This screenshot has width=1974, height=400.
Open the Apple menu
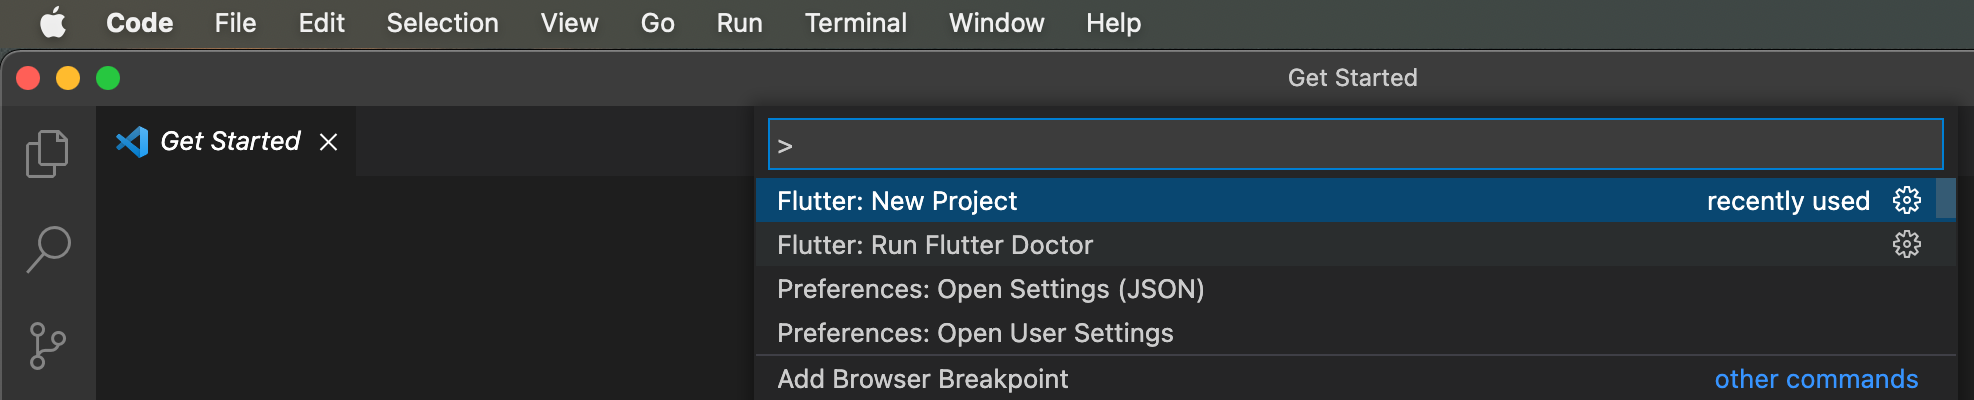point(53,23)
